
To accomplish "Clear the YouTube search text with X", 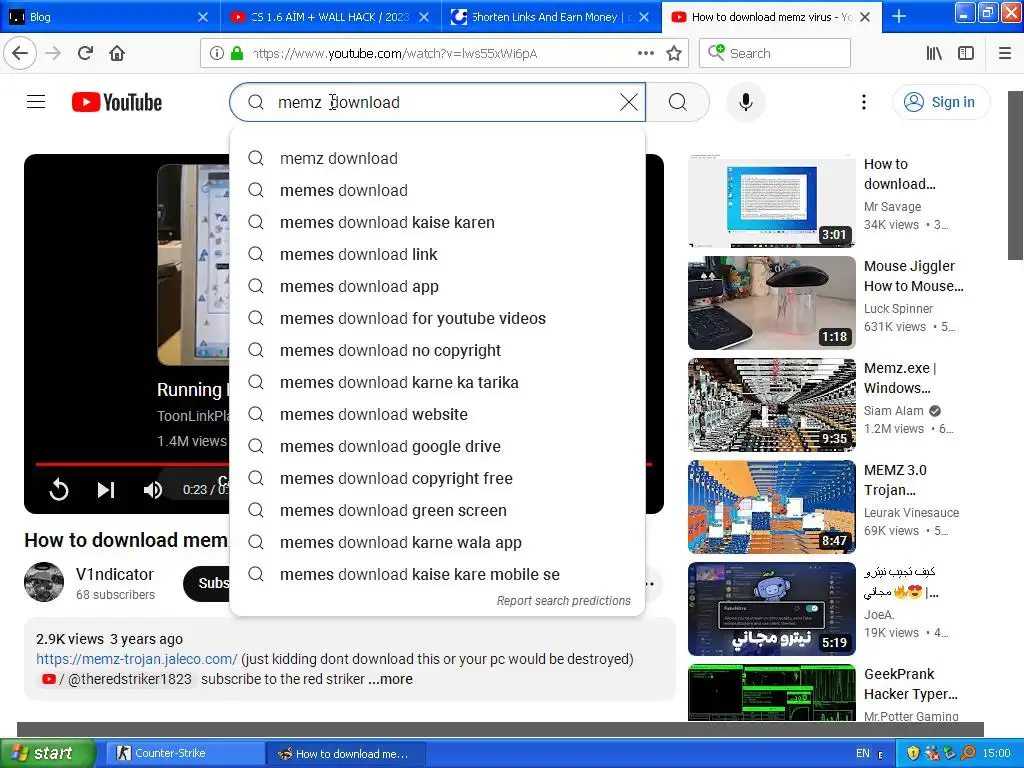I will [x=629, y=102].
